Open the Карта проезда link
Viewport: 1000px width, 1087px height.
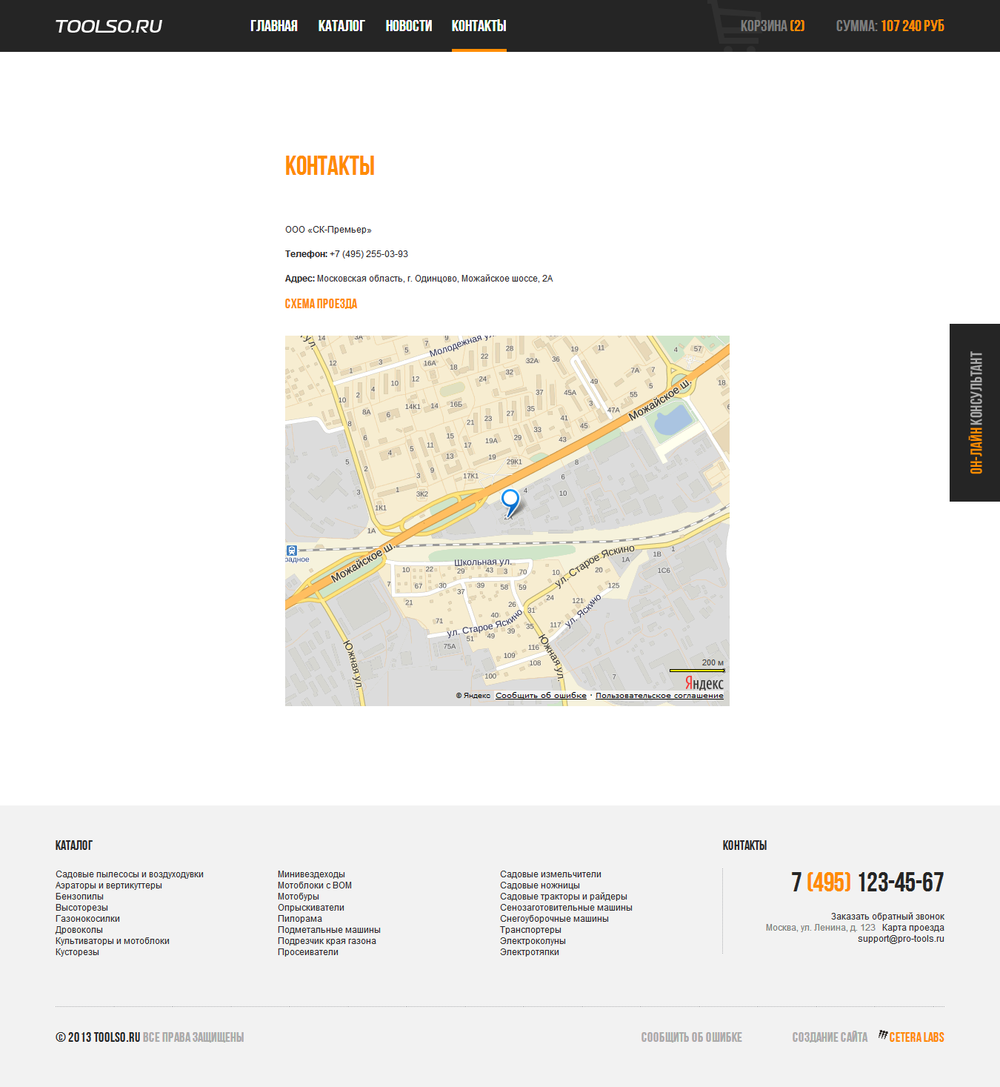[912, 927]
